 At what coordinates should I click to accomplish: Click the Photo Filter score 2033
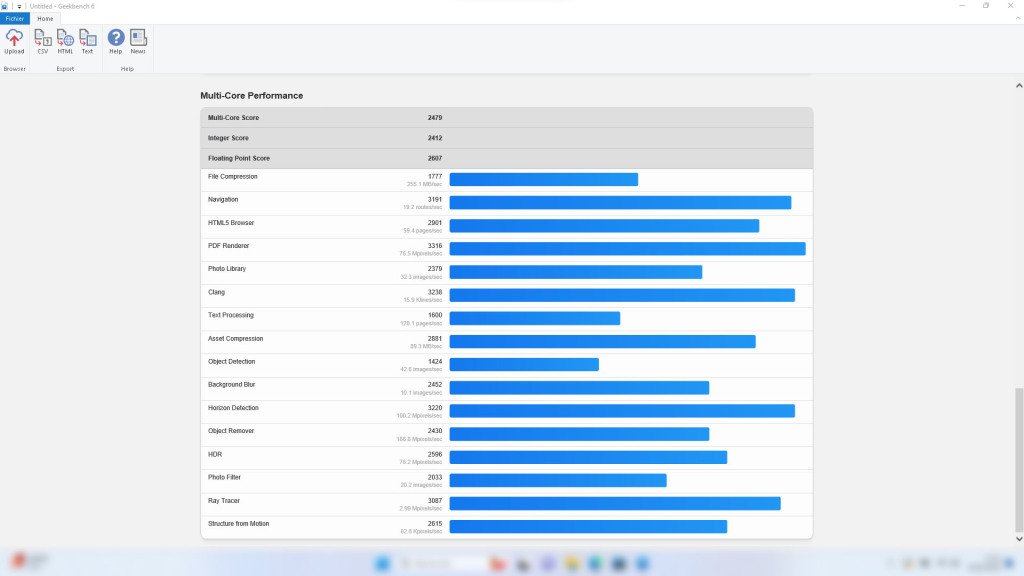(435, 477)
